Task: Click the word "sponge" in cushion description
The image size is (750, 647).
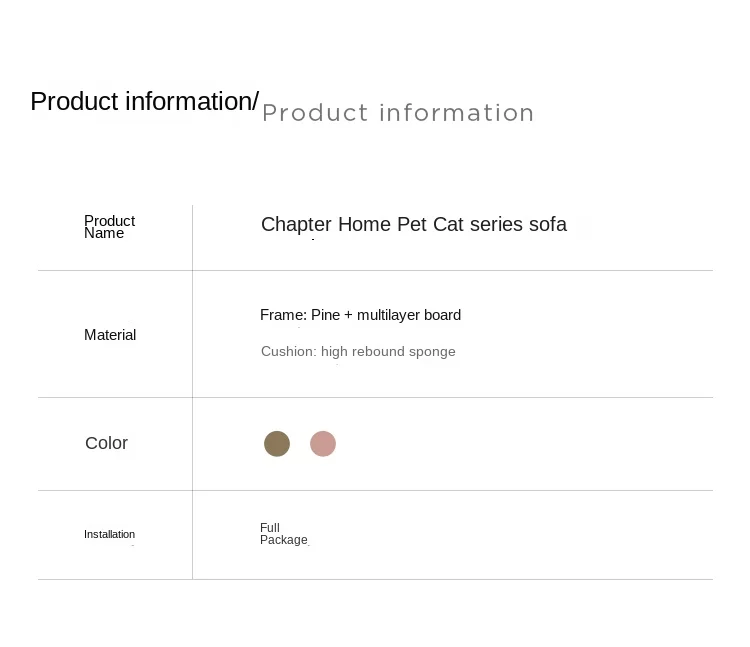Action: pos(432,351)
